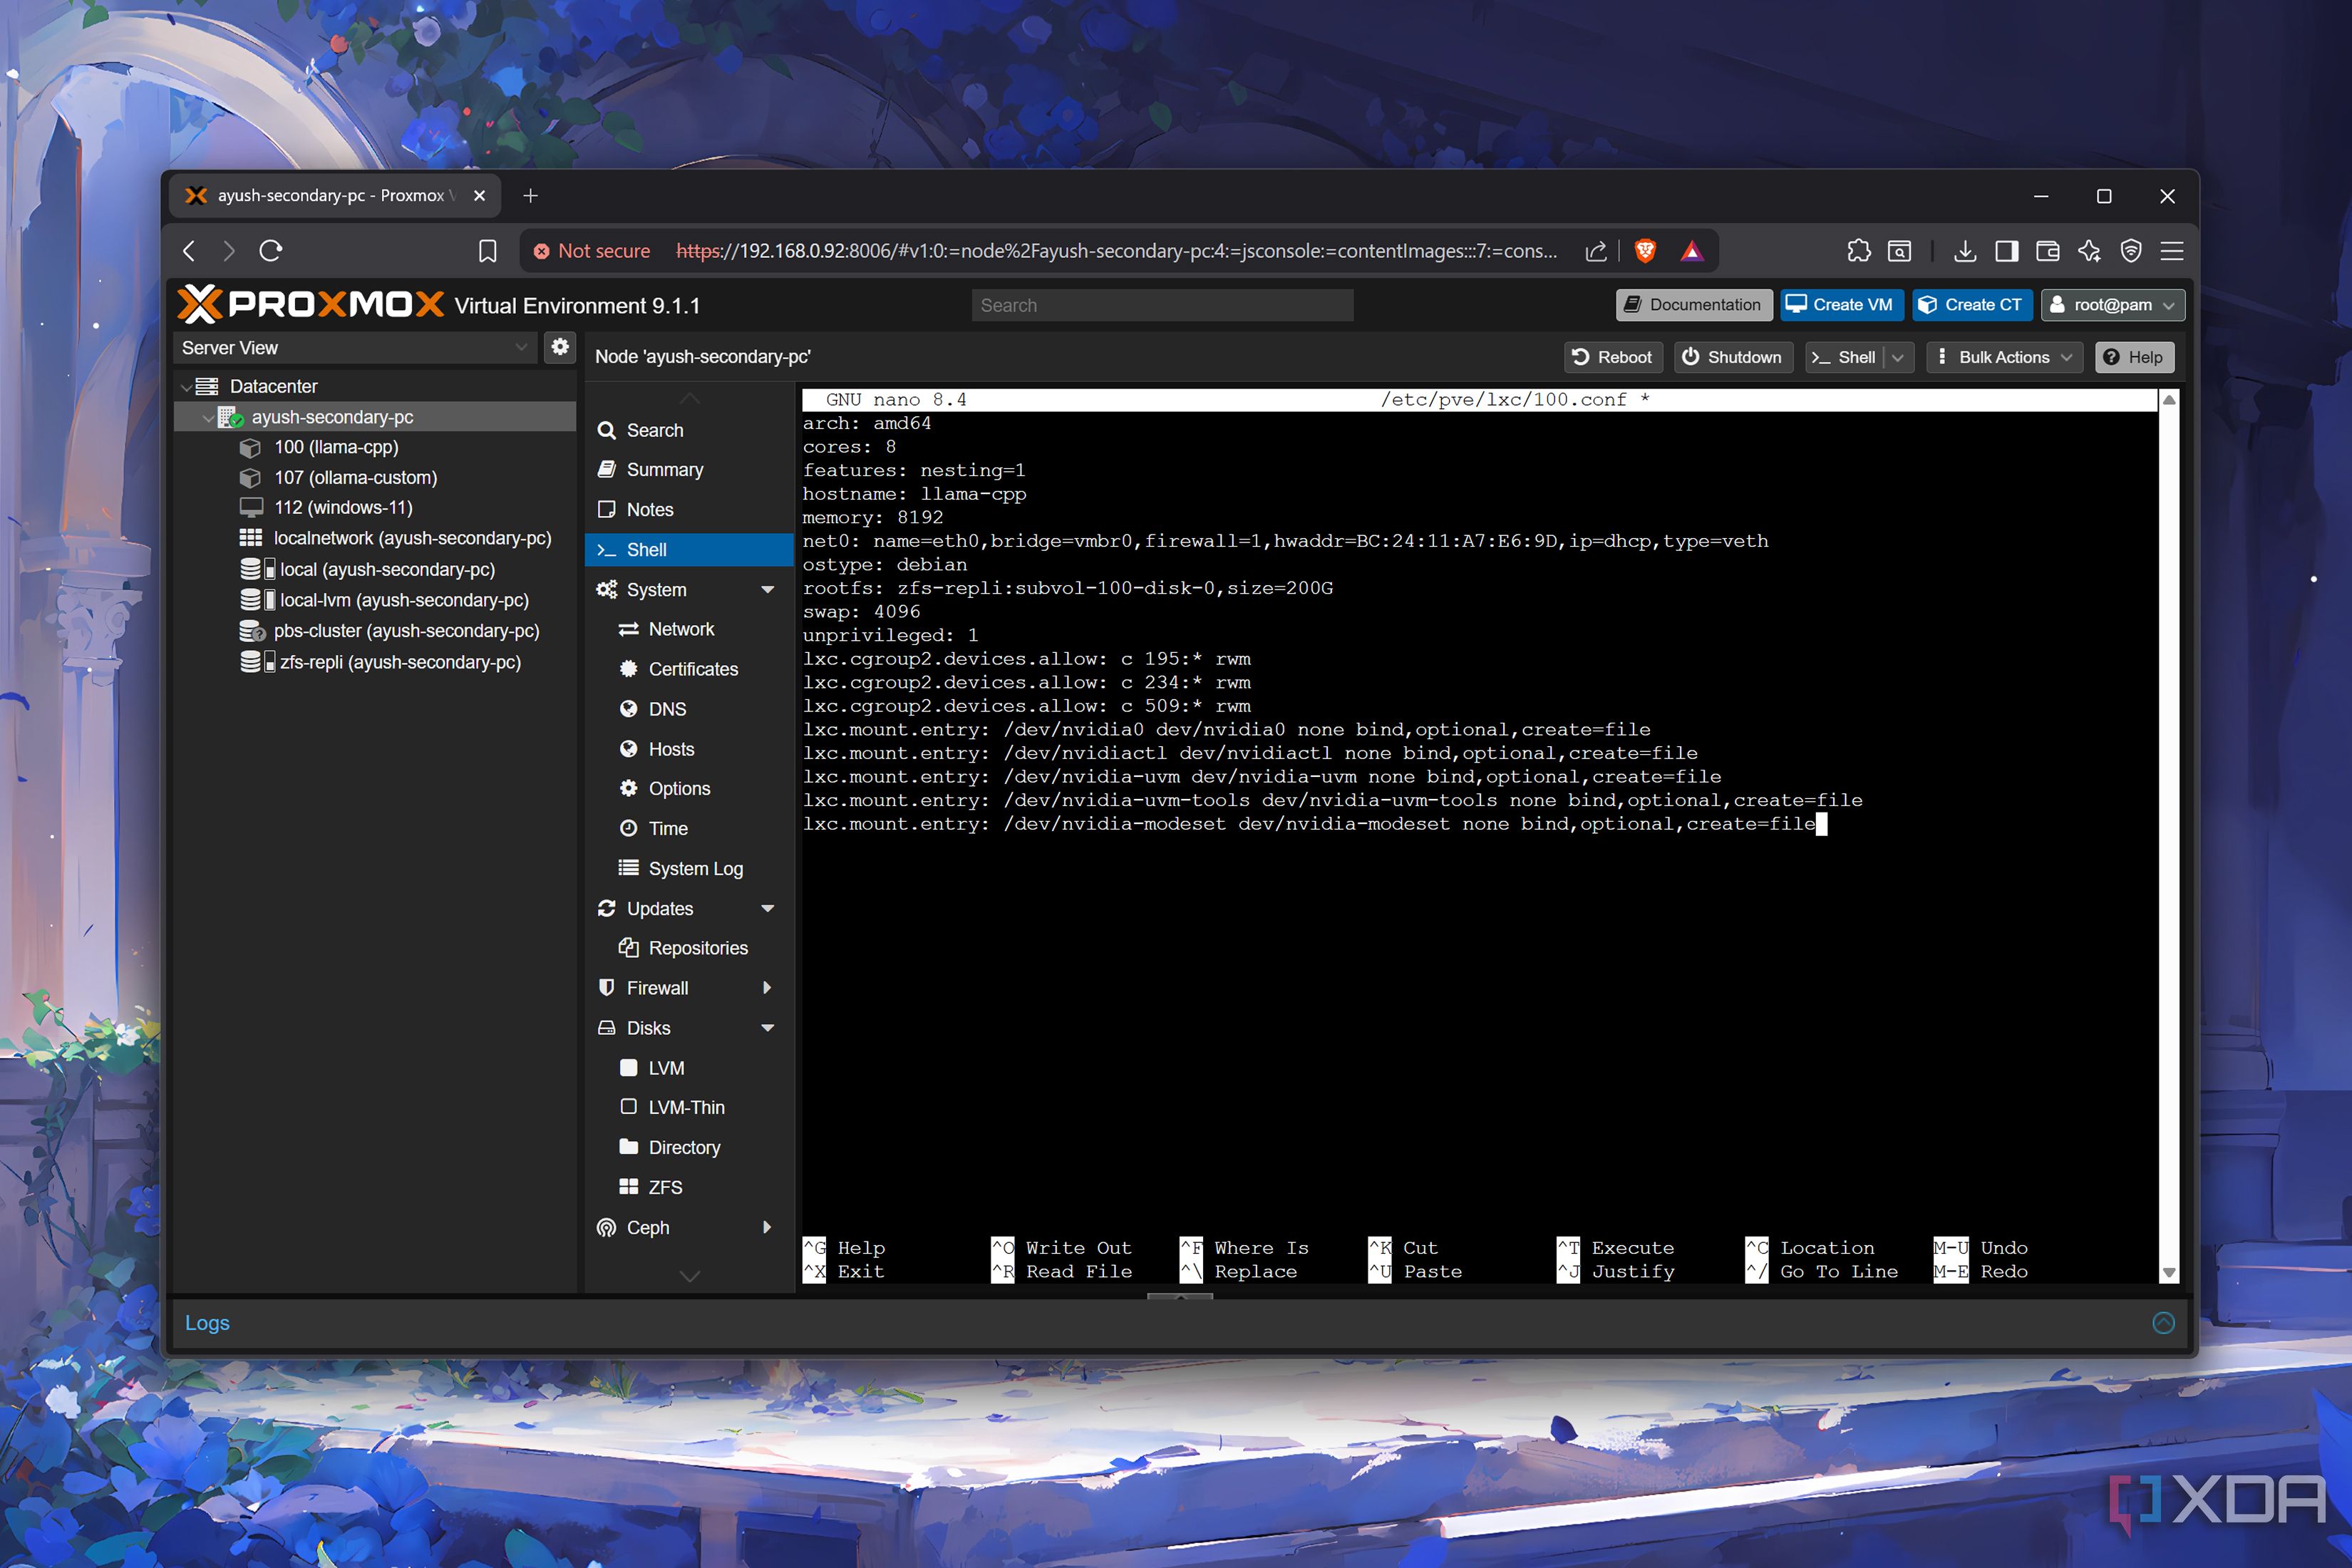Click the Proxmox logo
The width and height of the screenshot is (2352, 1568).
(311, 305)
